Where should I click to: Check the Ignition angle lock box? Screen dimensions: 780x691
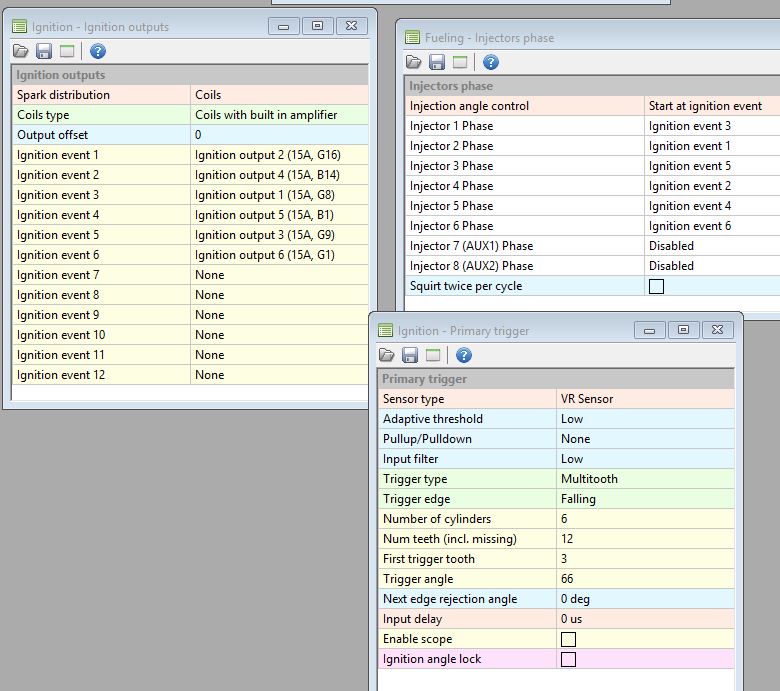coord(568,659)
